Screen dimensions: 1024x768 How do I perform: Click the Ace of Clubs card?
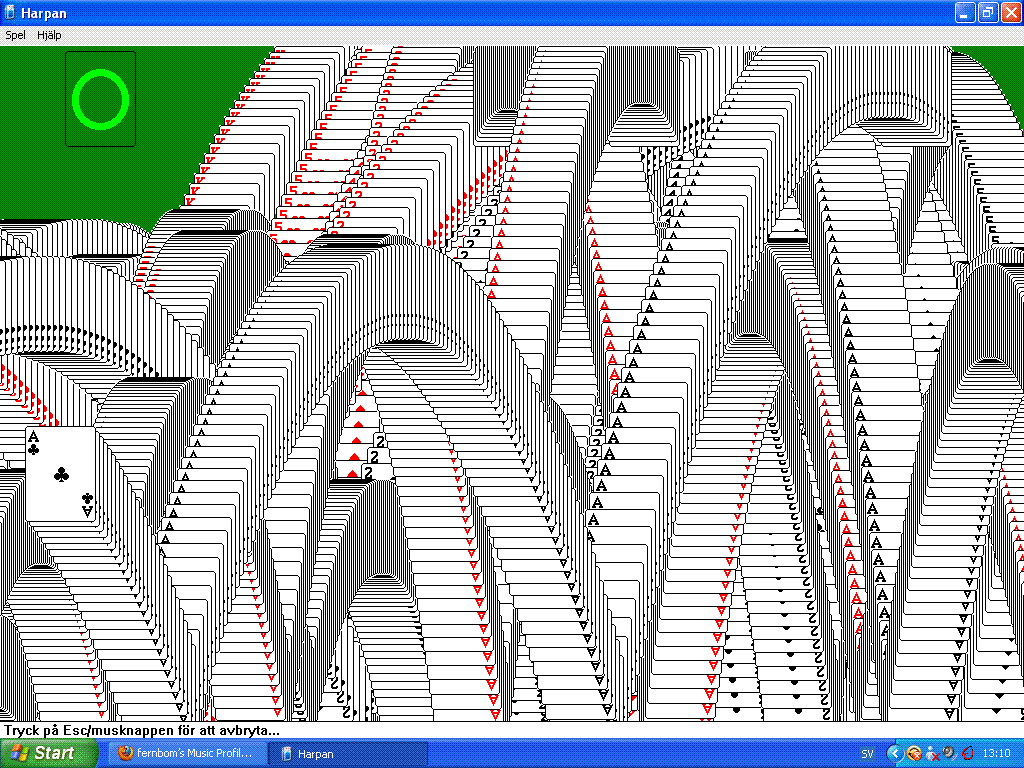(60, 473)
